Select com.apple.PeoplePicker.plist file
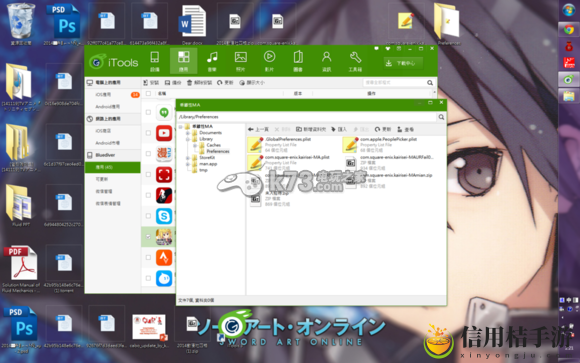580x363 pixels. [380, 145]
